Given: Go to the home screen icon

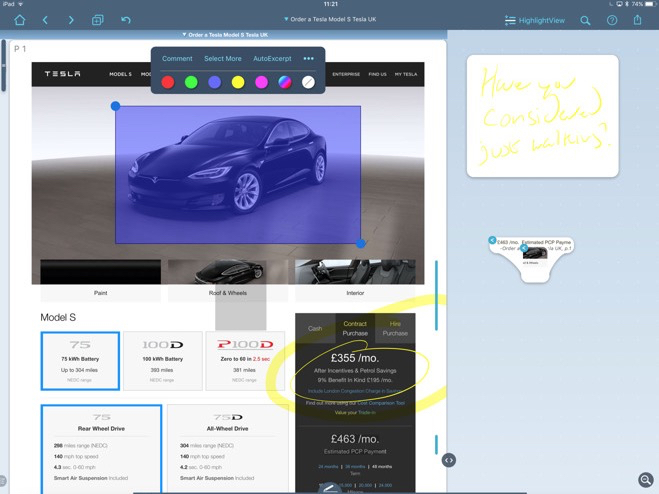Looking at the screenshot, I should [x=19, y=20].
